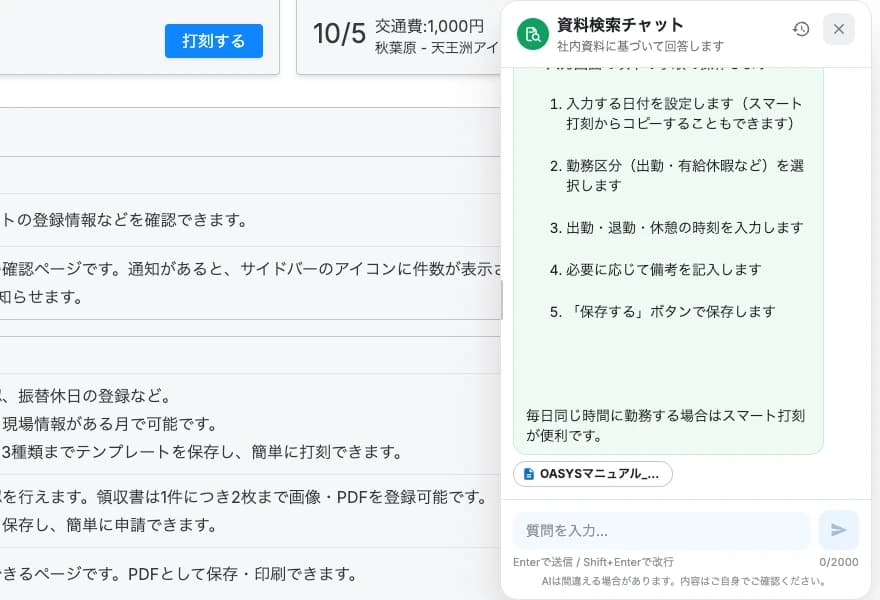Click the 打刻する button
The image size is (880, 600).
click(x=214, y=41)
